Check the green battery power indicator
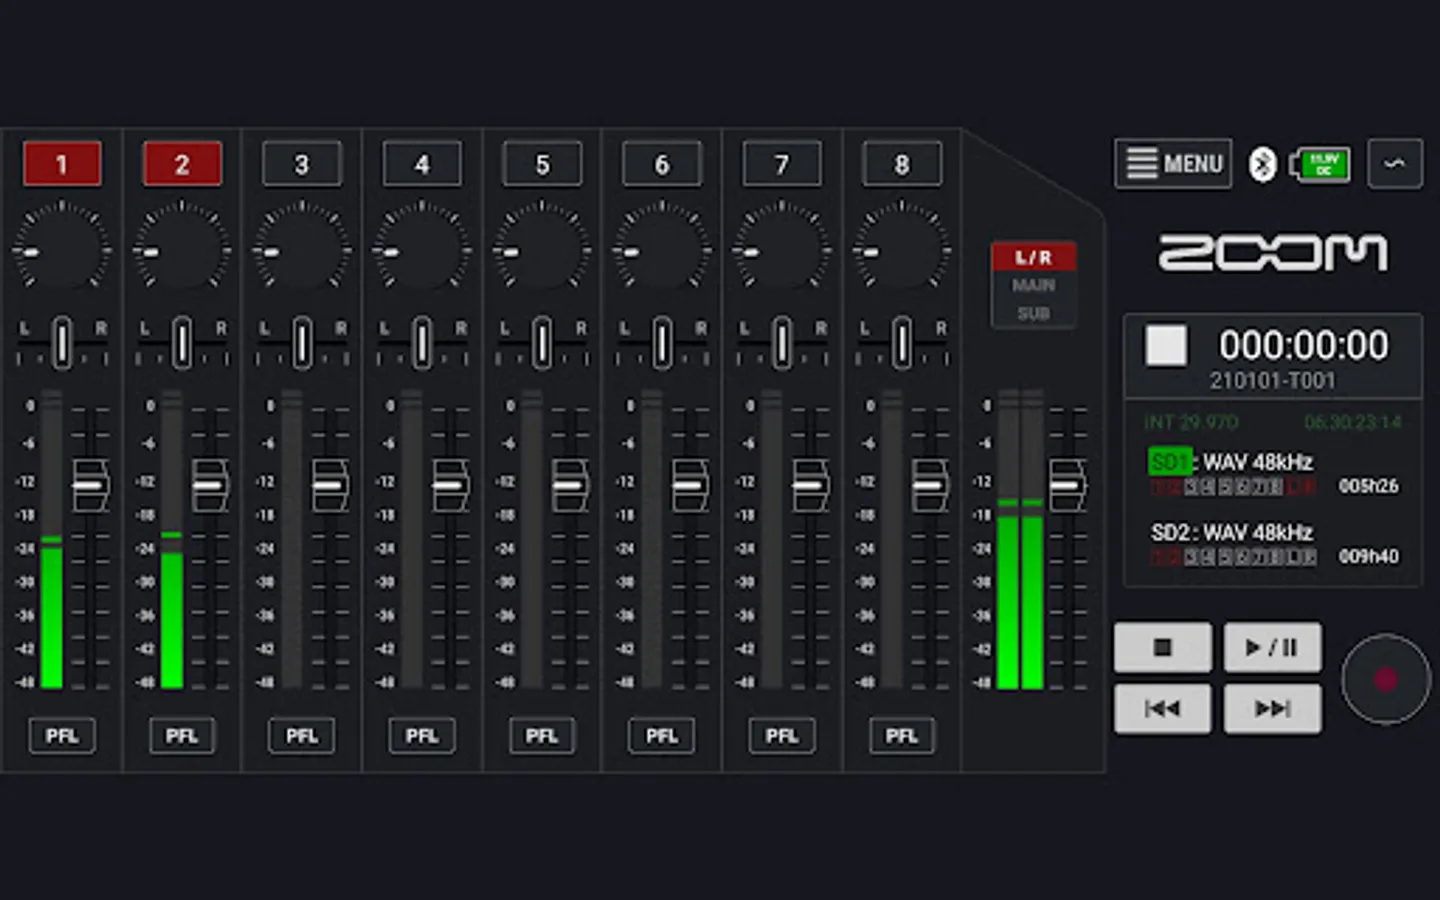The width and height of the screenshot is (1440, 900). click(1321, 164)
